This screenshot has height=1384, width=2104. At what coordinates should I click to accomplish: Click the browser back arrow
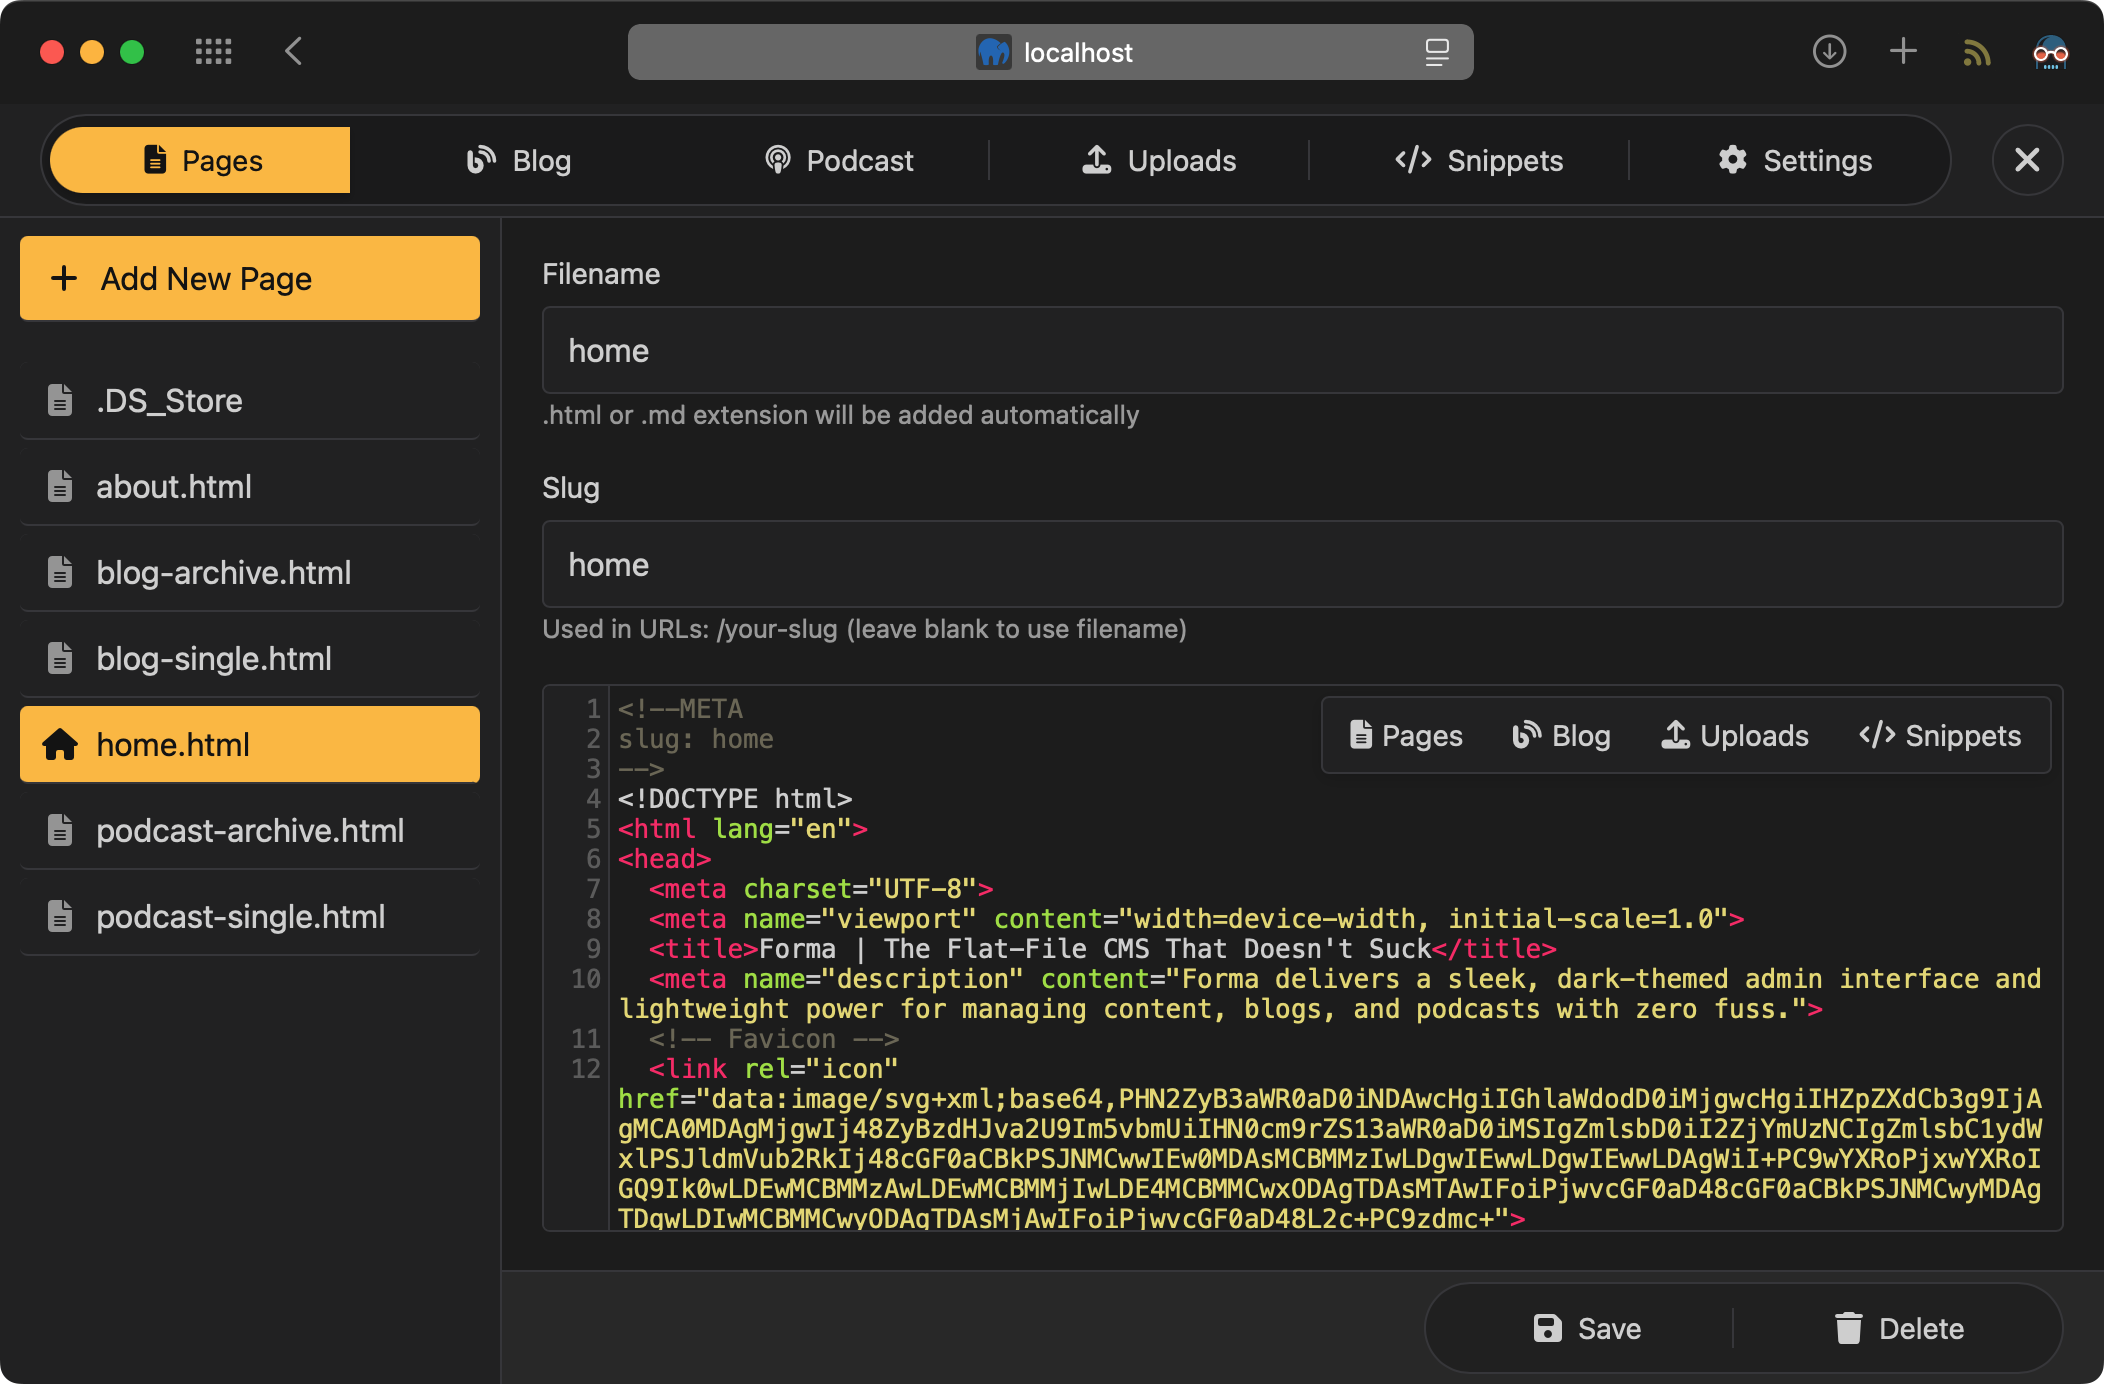[294, 52]
